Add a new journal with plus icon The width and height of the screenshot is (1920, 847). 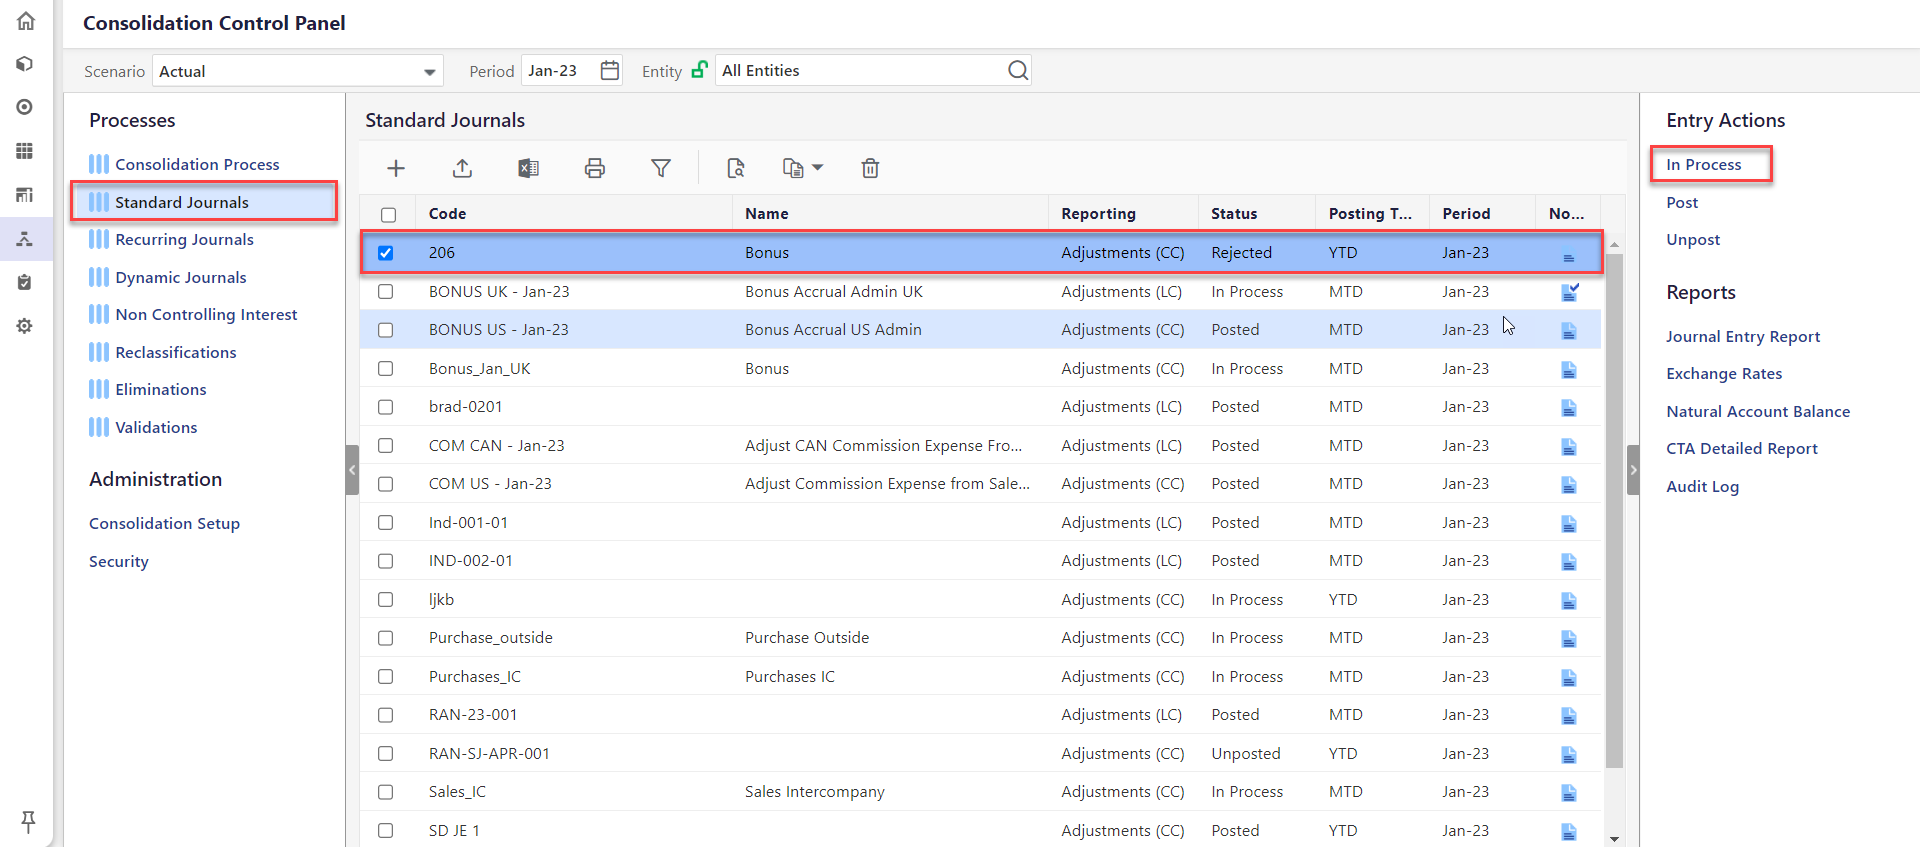(396, 168)
